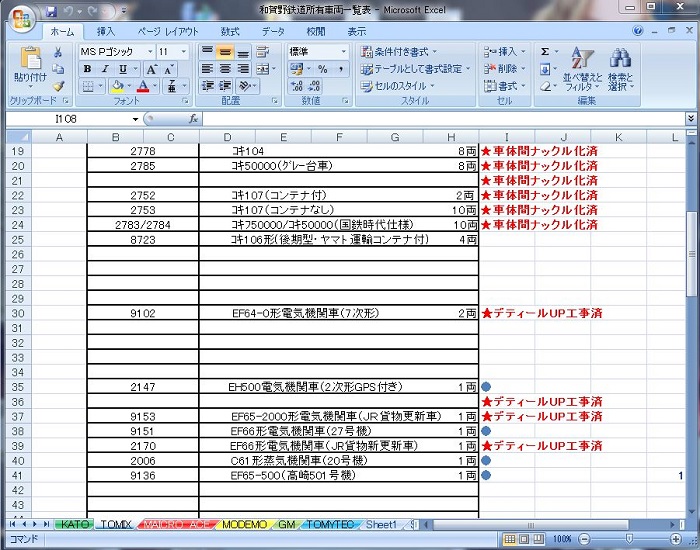
Task: Adjust the zoom slider handle
Action: click(629, 539)
